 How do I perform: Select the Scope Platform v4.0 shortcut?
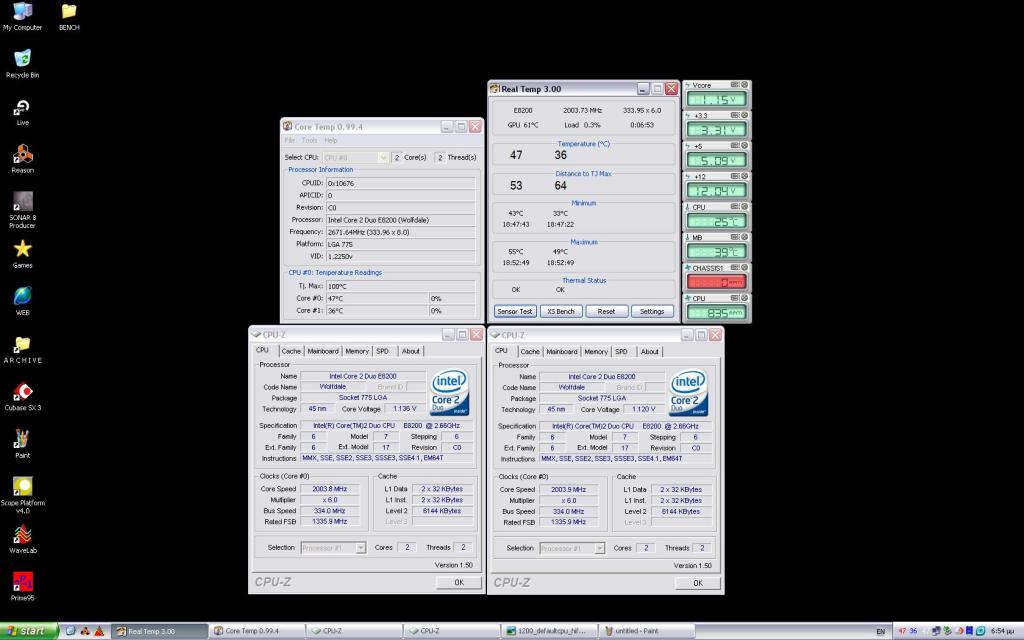point(22,495)
